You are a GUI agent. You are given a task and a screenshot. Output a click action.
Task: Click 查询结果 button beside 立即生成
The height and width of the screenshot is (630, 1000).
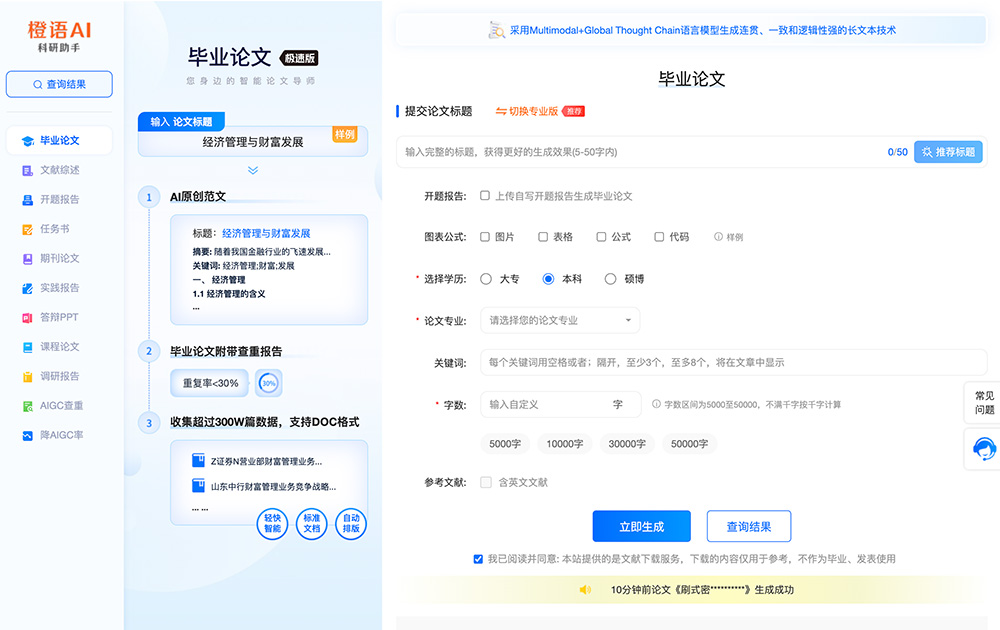749,527
